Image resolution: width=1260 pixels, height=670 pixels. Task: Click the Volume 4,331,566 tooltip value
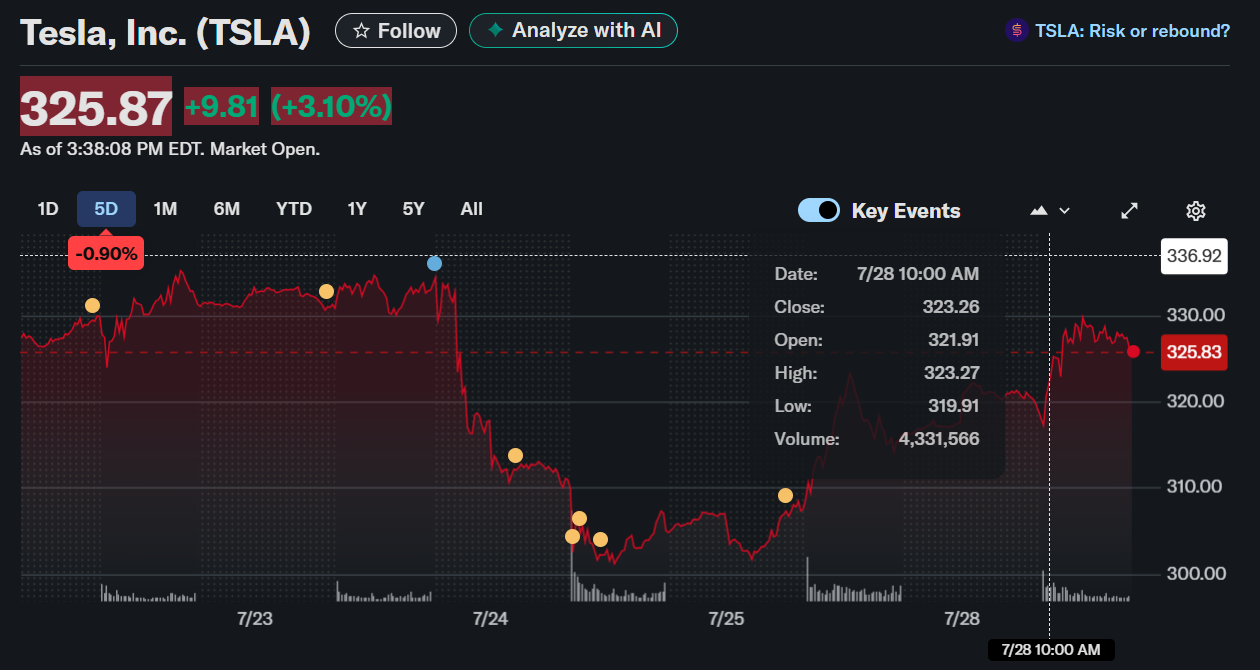pos(939,439)
